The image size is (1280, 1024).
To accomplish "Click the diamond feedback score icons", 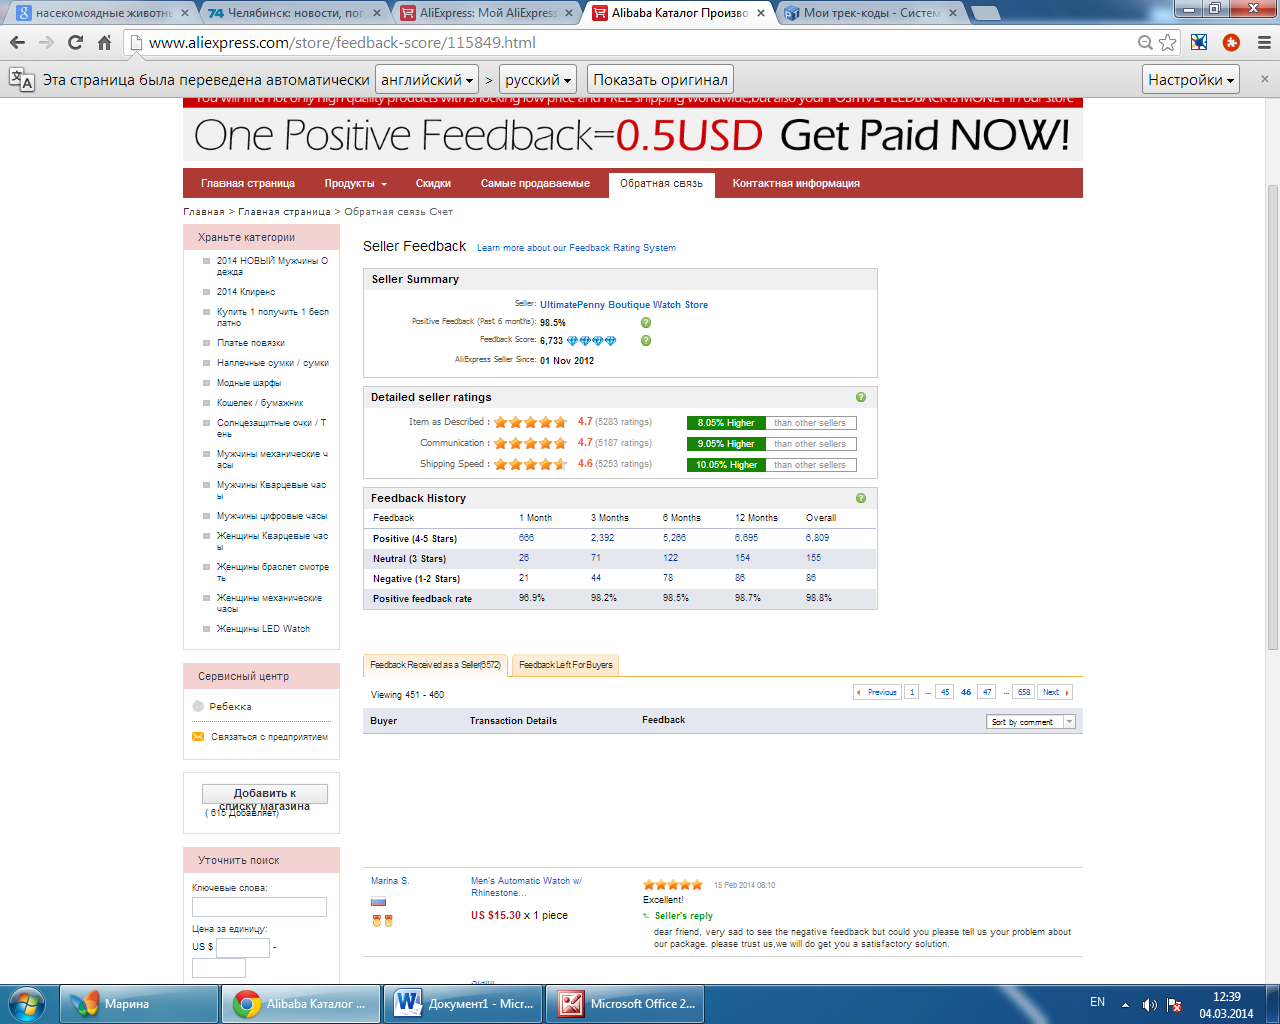I will [592, 341].
